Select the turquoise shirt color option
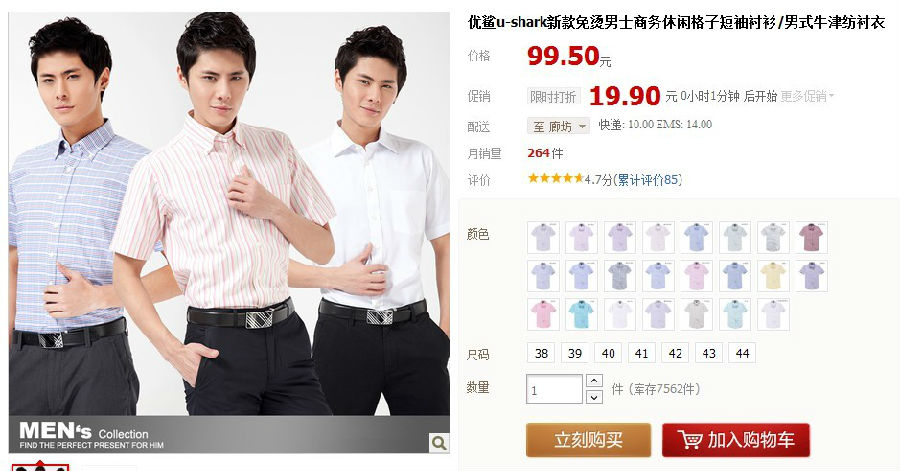900x471 pixels. click(581, 314)
